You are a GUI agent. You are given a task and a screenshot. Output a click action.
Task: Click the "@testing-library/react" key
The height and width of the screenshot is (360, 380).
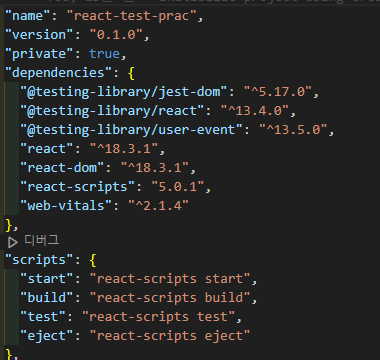(113, 111)
